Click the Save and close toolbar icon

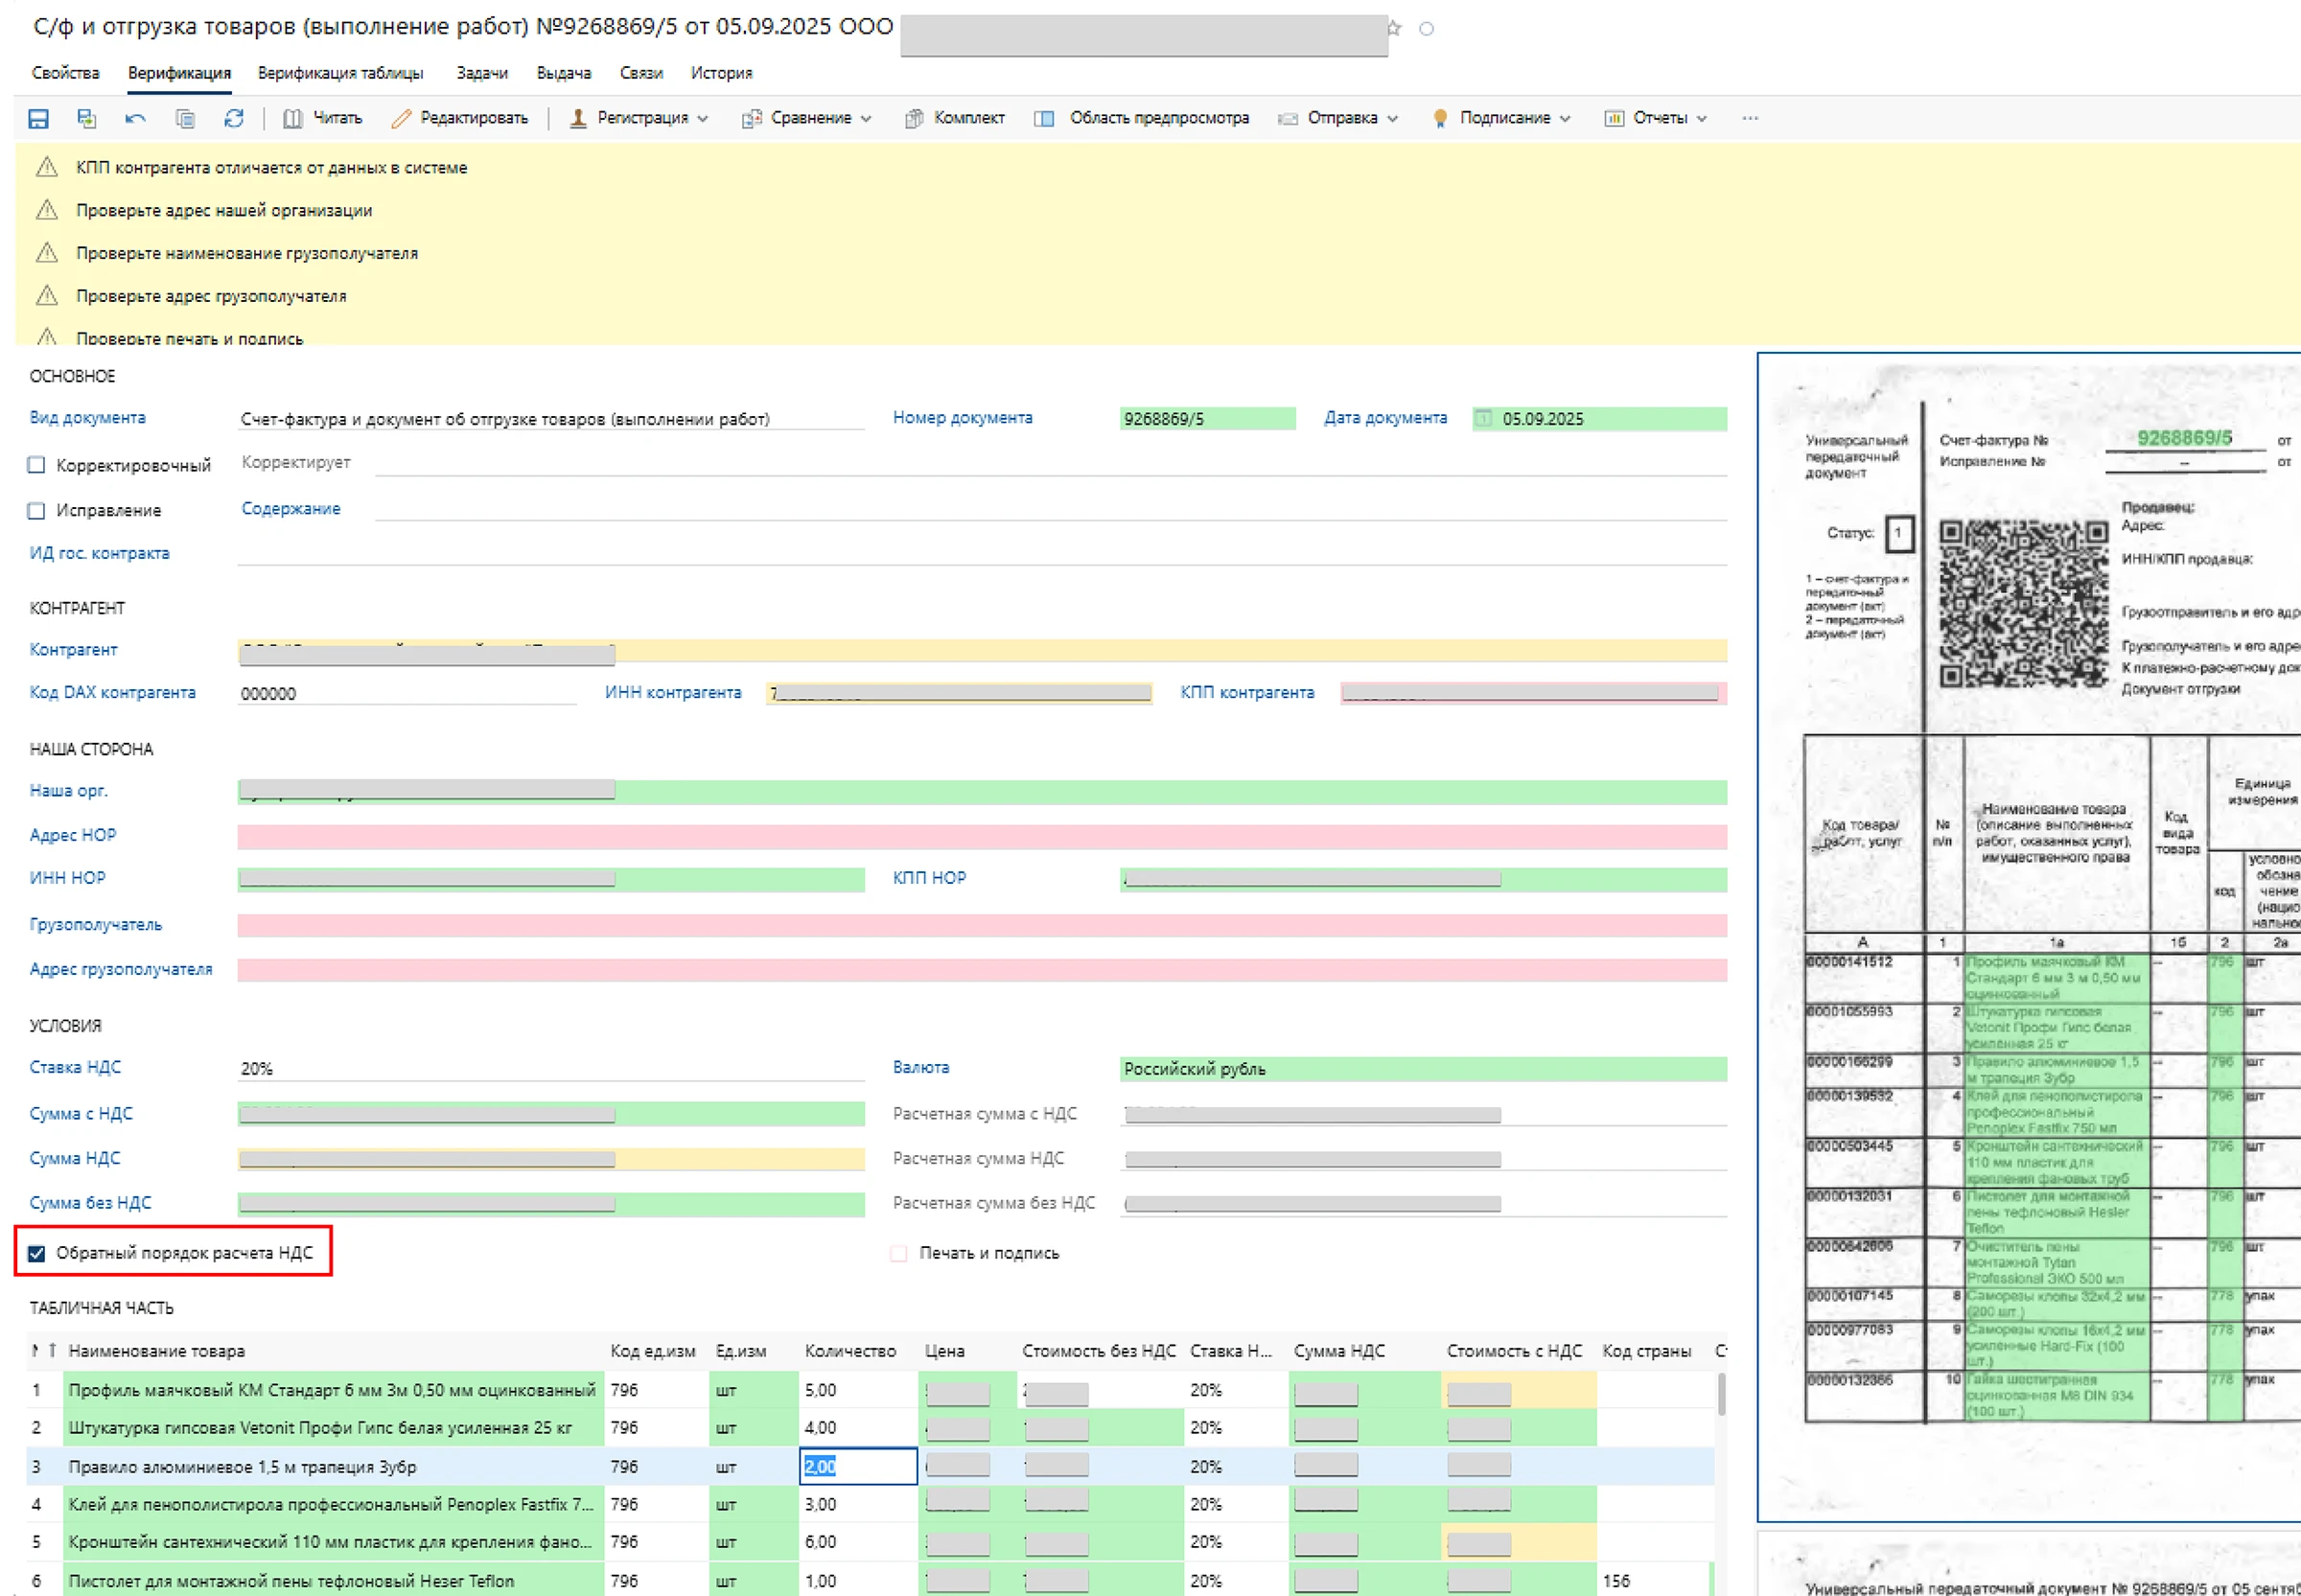coord(87,119)
